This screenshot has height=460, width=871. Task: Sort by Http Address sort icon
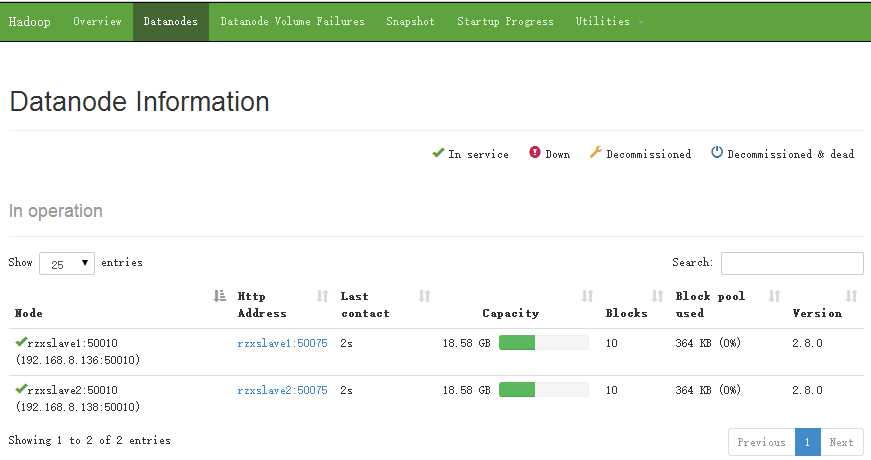(x=322, y=296)
